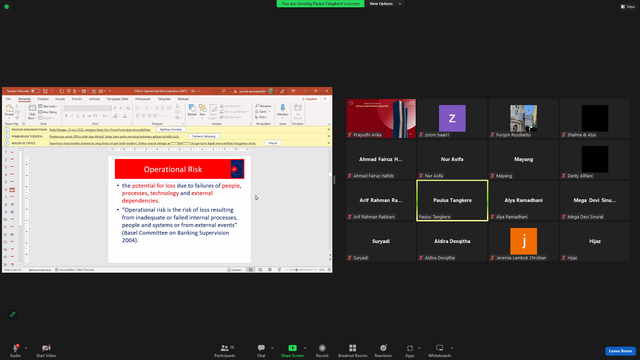640x360 pixels.
Task: Expand Audio options arrow
Action: [26, 348]
